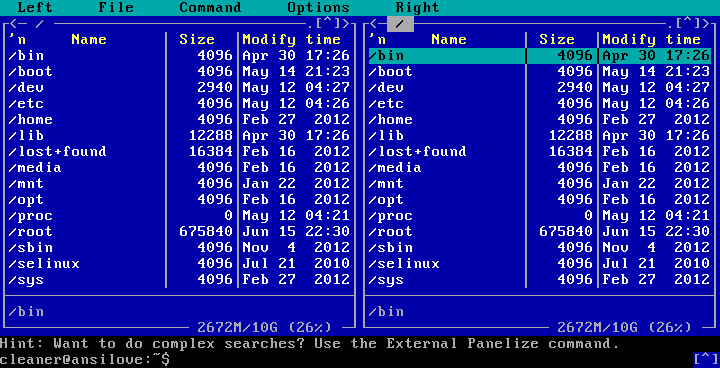This screenshot has height=368, width=720.
Task: Select highlighted /bin in right panel
Action: [x=540, y=56]
